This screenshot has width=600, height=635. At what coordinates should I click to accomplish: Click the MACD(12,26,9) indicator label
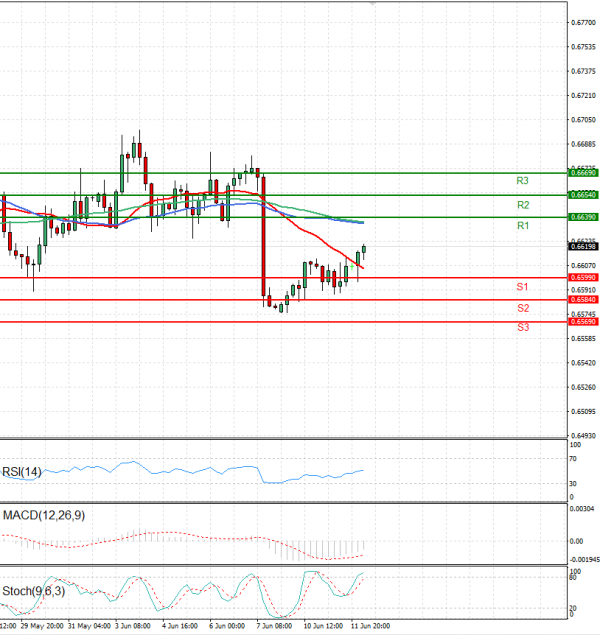[x=44, y=515]
